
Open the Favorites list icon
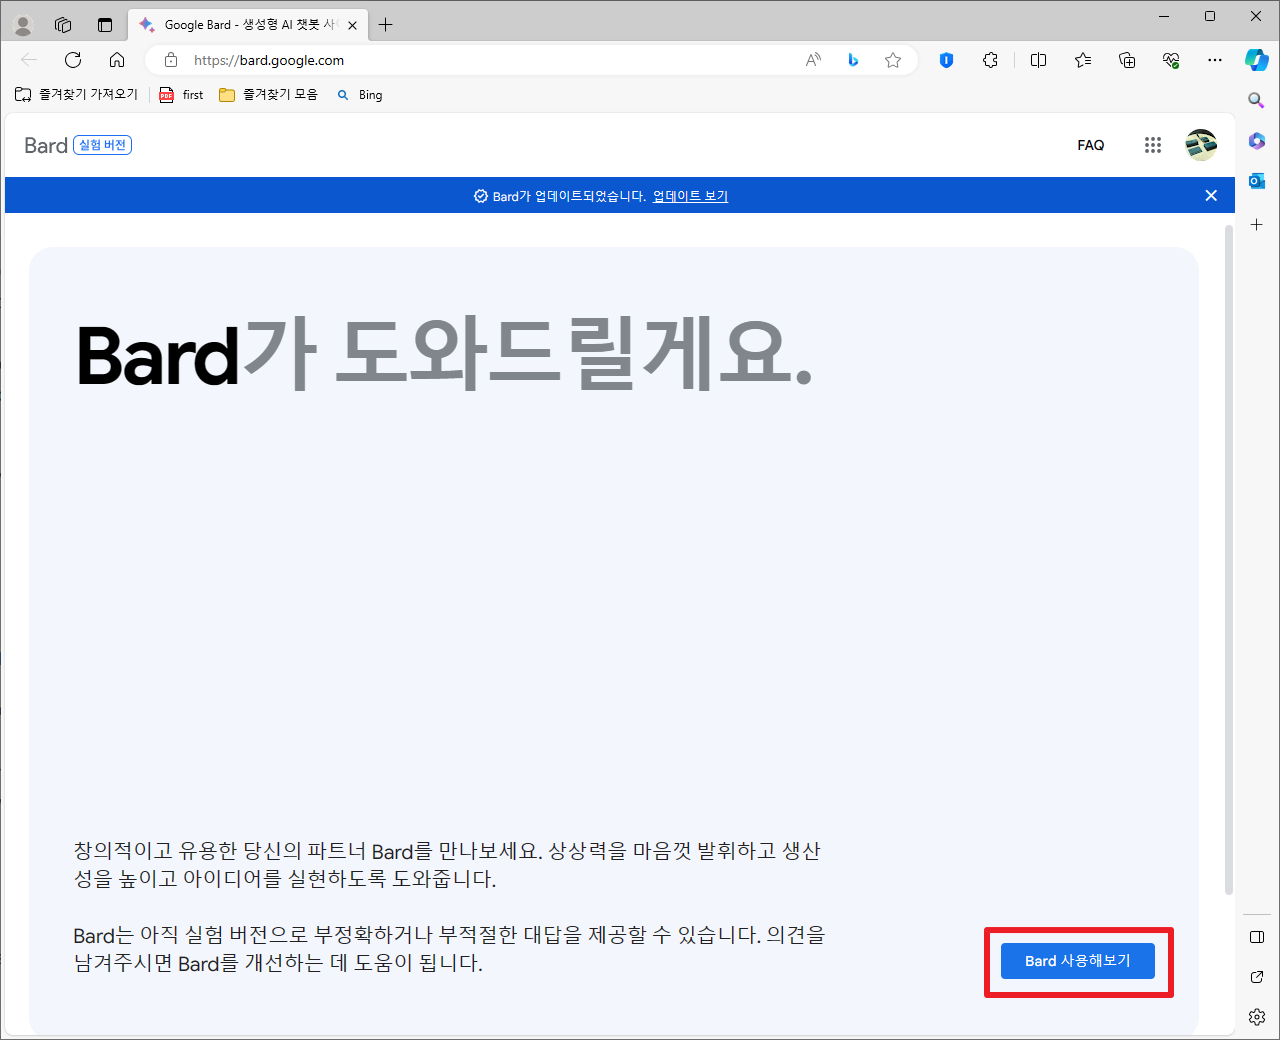[x=1083, y=60]
